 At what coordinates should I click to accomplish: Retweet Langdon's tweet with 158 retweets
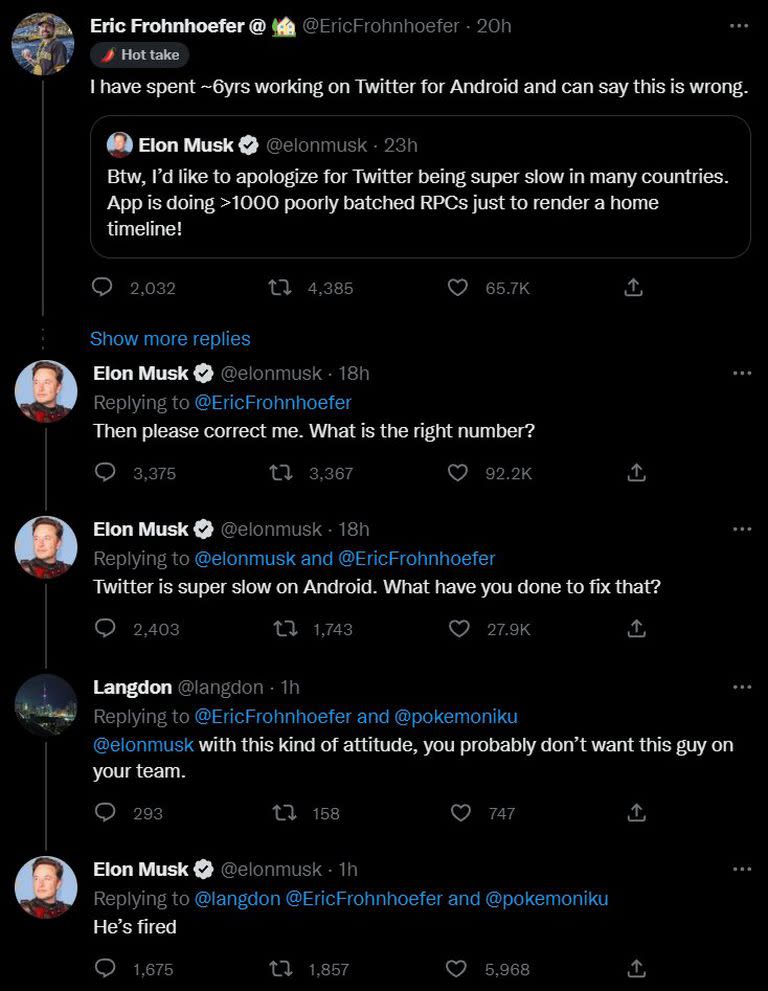click(283, 813)
